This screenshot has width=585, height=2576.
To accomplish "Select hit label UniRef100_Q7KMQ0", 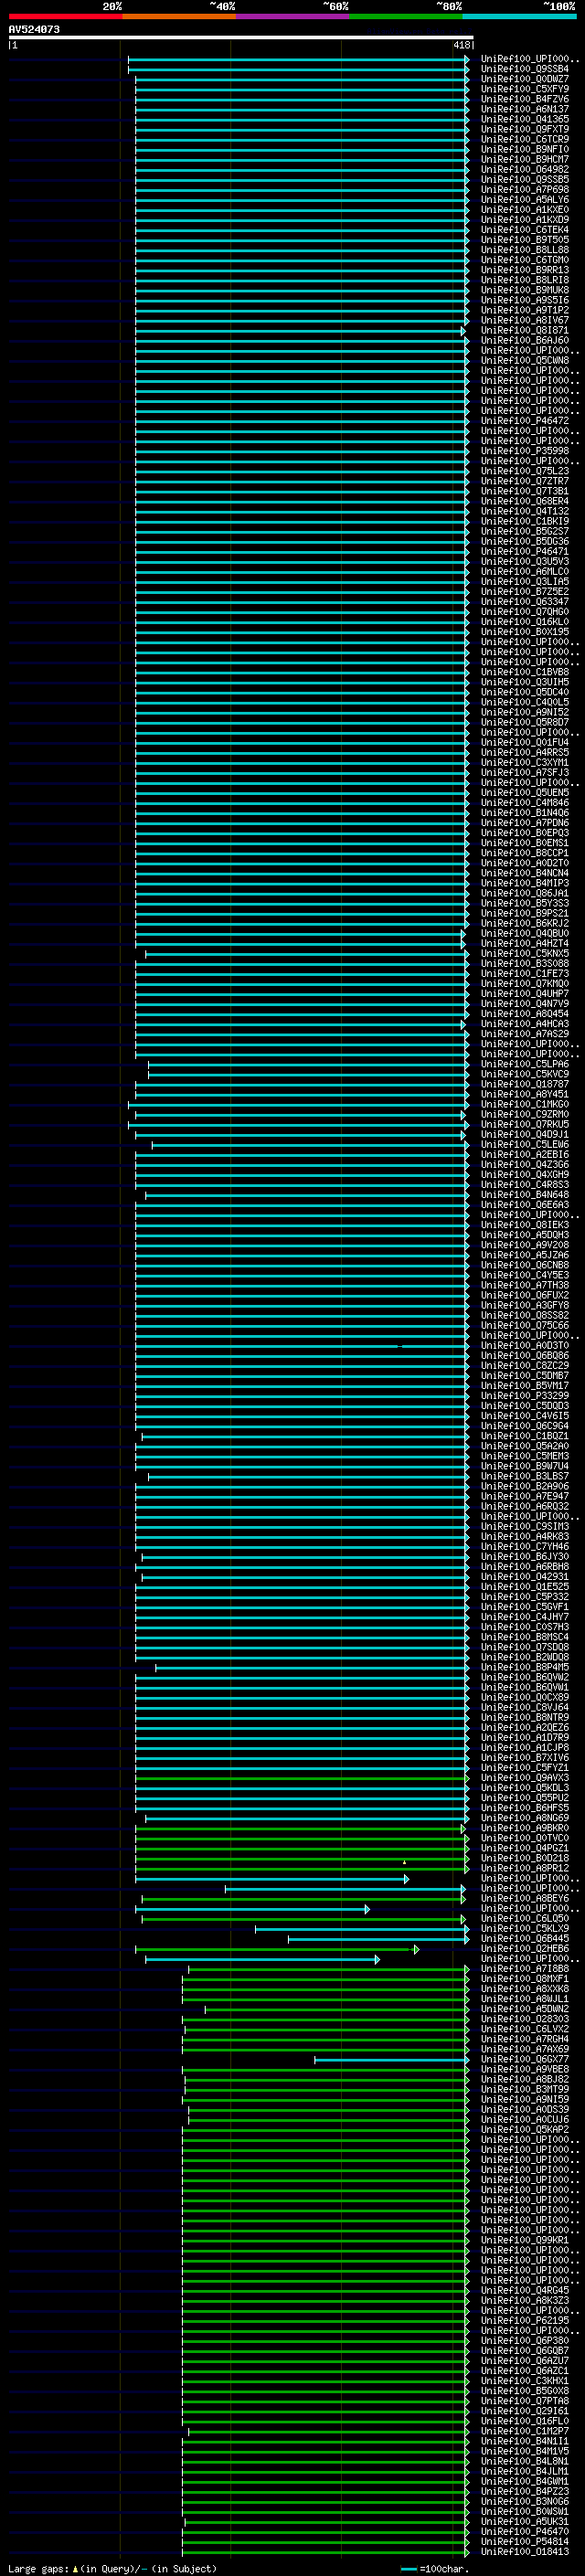I will point(525,984).
